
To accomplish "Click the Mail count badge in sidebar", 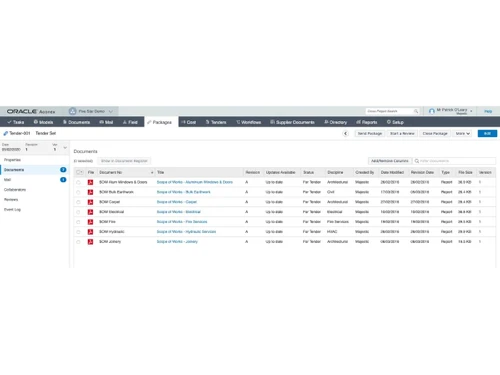I will click(x=63, y=180).
